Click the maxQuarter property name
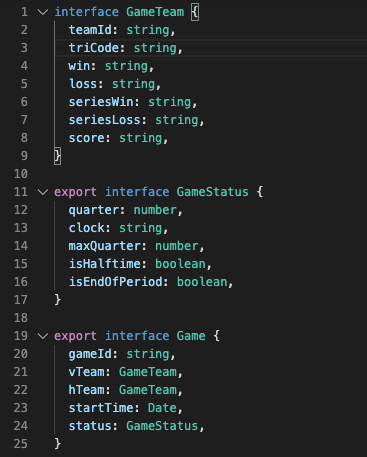Image resolution: width=367 pixels, height=457 pixels. [x=104, y=246]
